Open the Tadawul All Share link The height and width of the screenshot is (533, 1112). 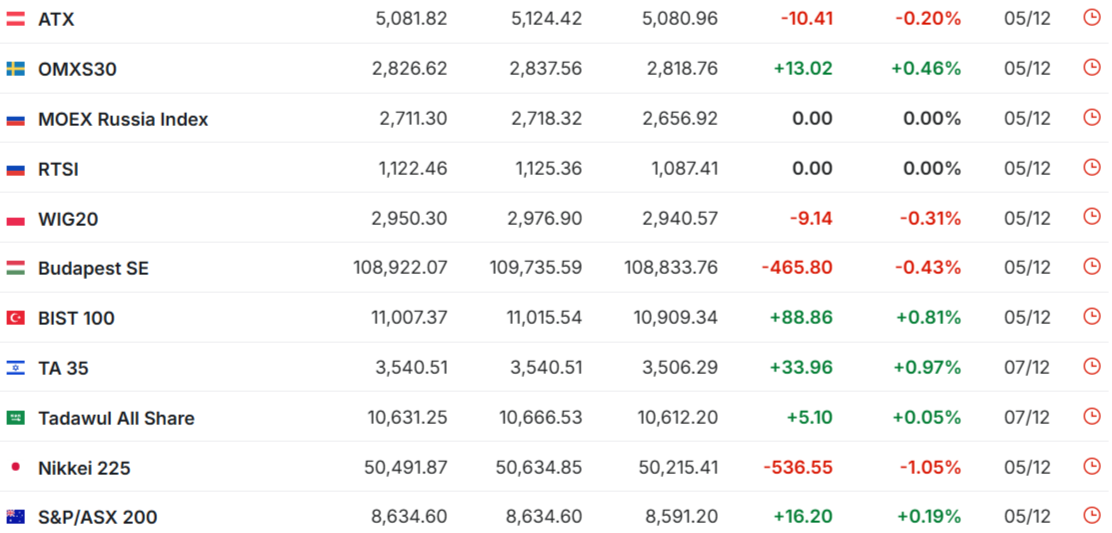point(116,418)
